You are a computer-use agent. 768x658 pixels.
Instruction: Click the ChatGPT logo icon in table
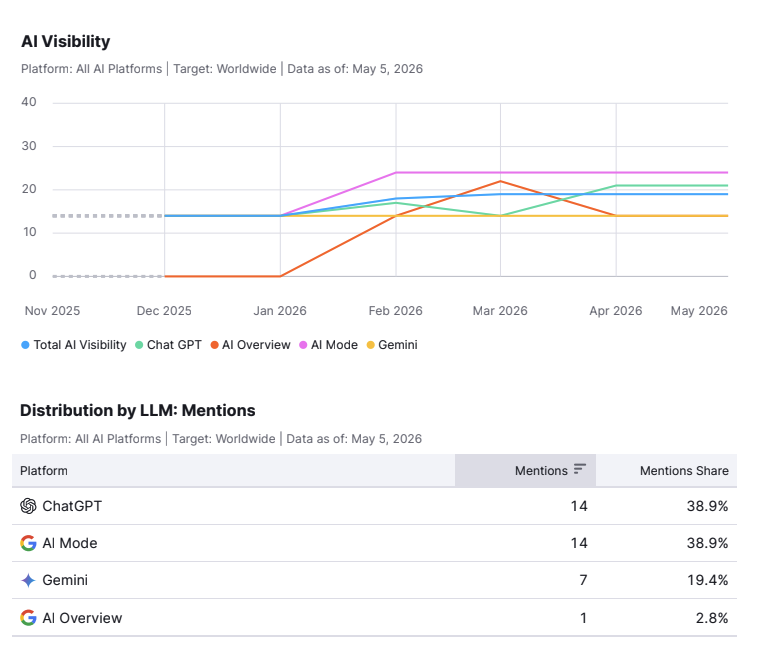(x=28, y=506)
